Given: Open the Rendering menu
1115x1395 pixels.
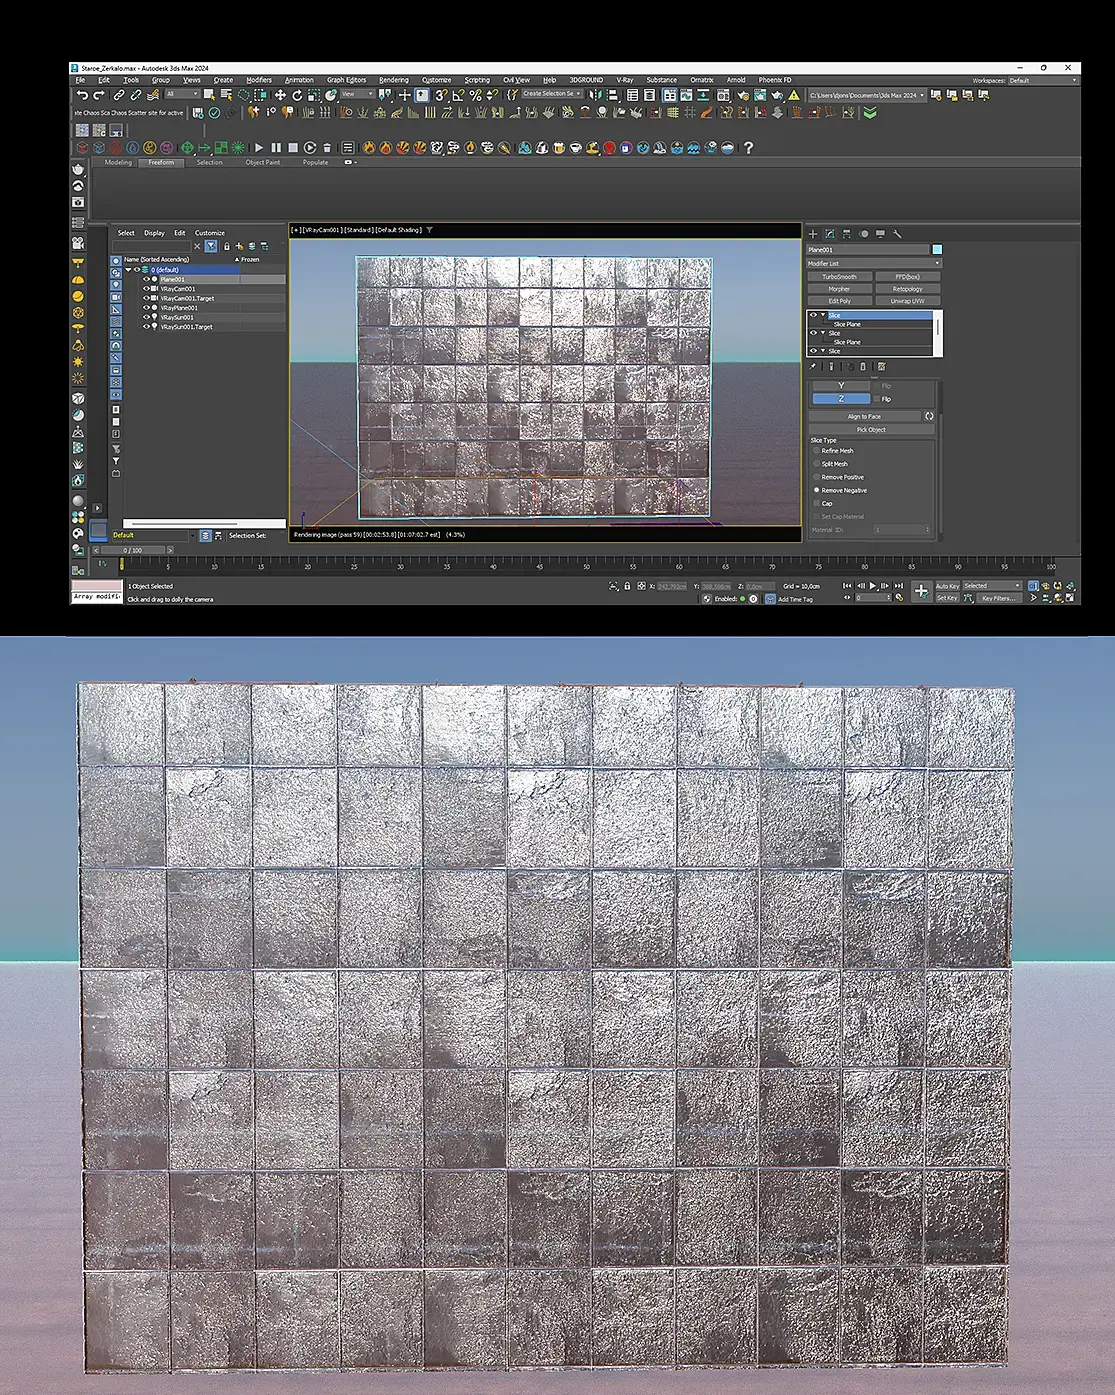Looking at the screenshot, I should (394, 80).
